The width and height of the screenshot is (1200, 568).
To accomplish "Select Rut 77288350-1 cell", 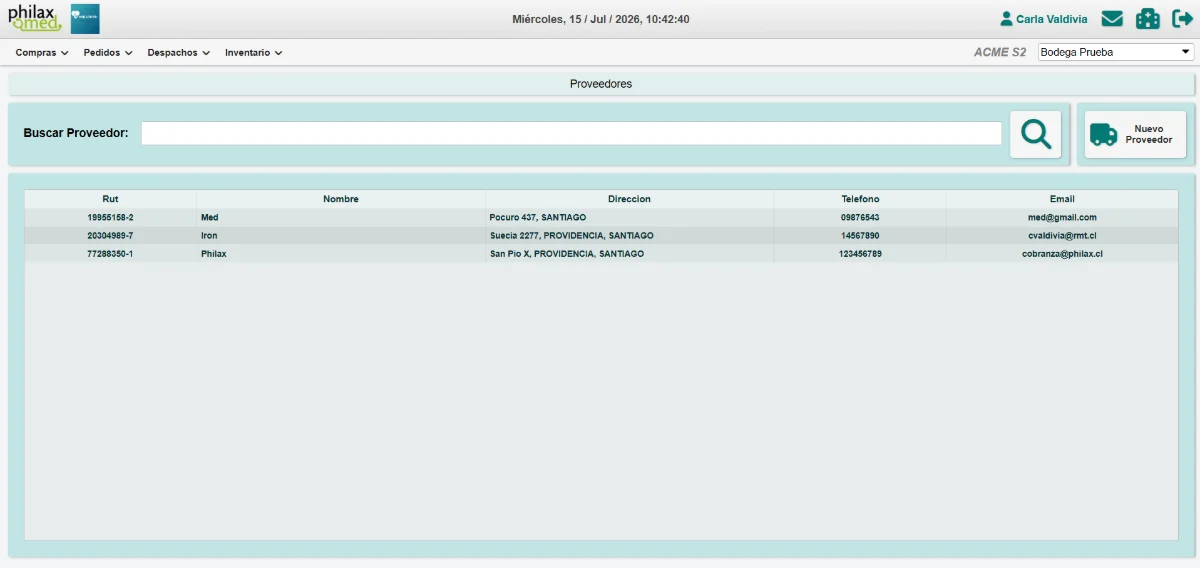I will 110,254.
